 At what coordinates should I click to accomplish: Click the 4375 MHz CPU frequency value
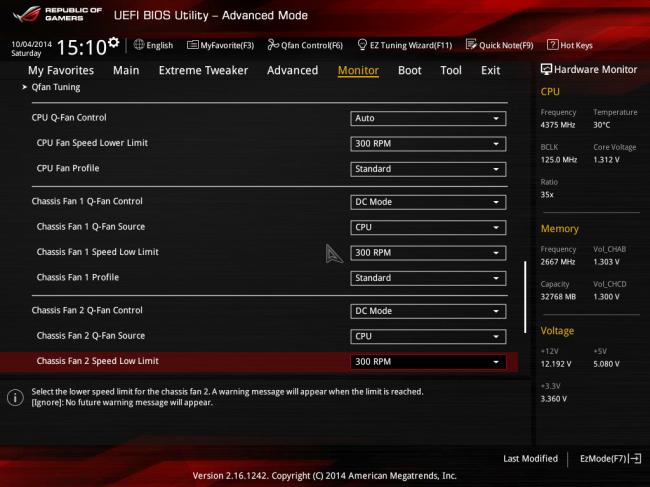[558, 125]
